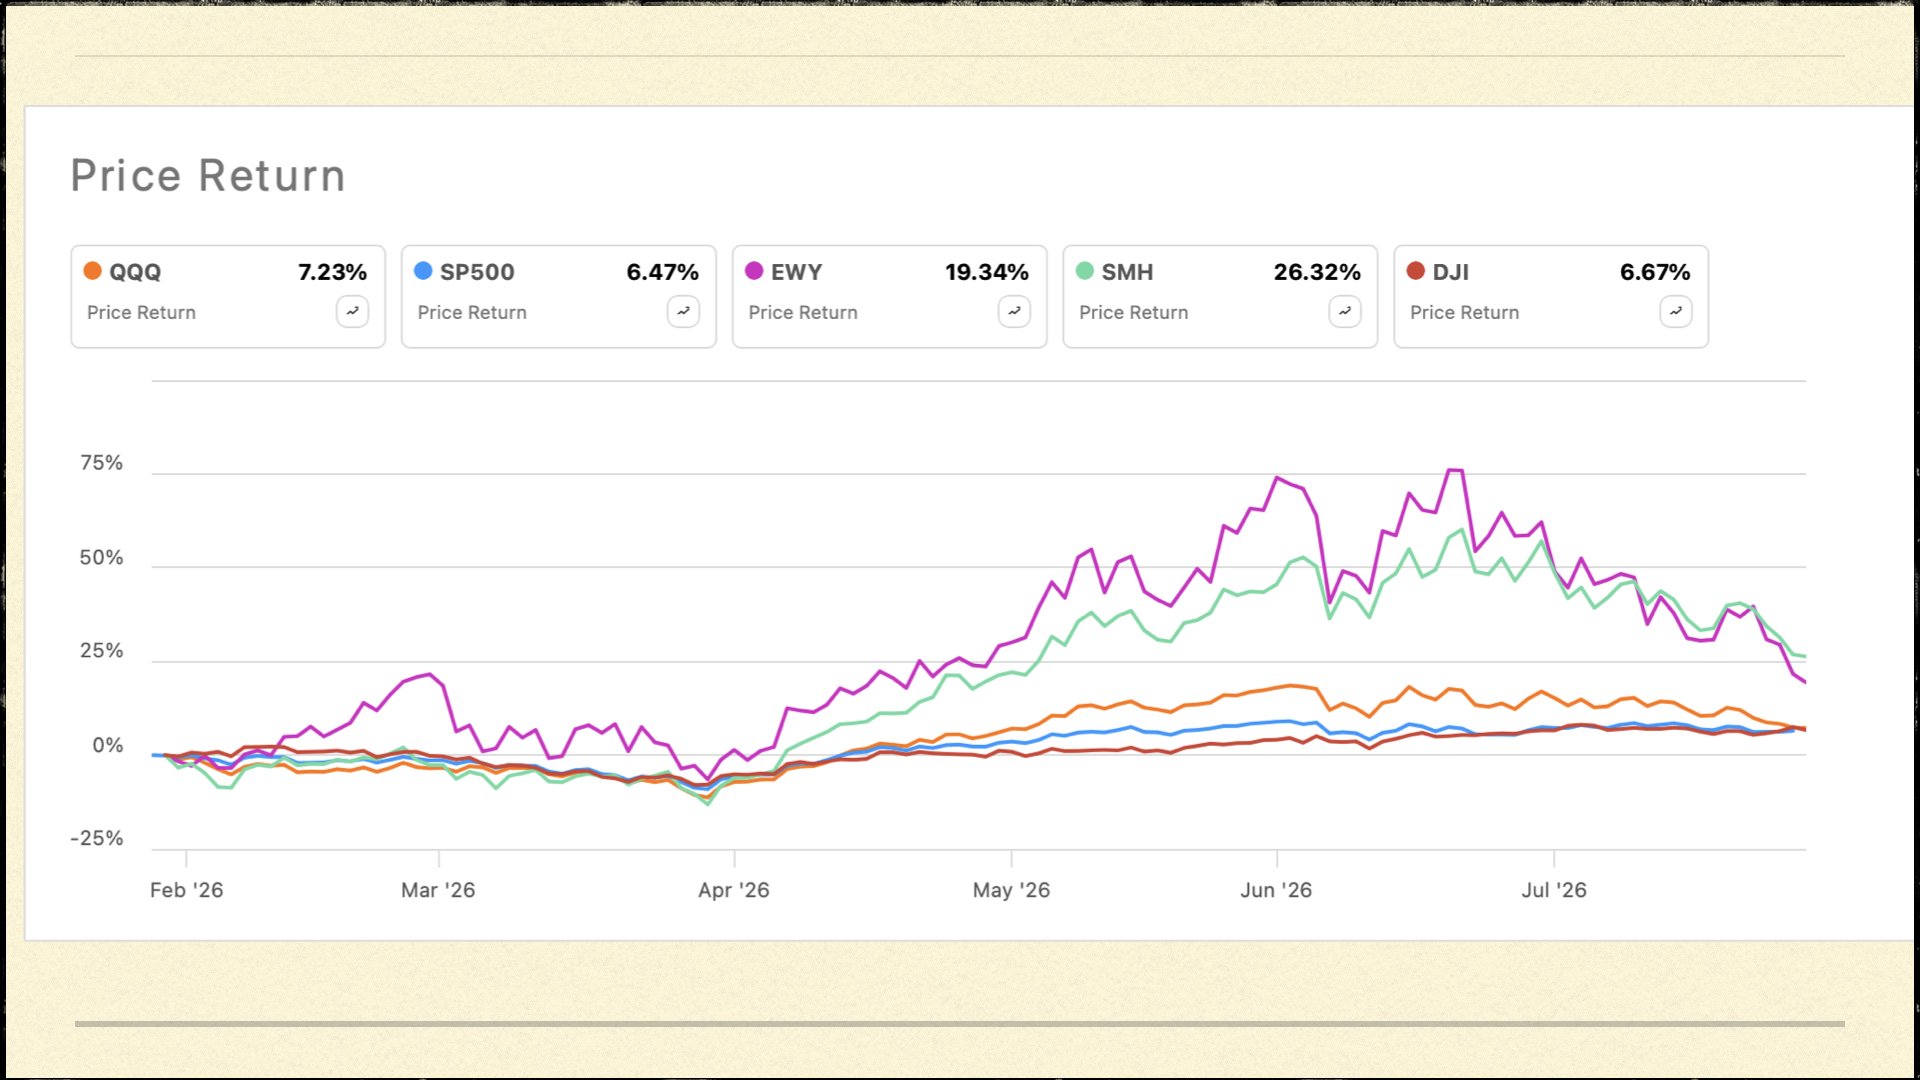
Task: Select the QQQ ticker label
Action: tap(135, 272)
